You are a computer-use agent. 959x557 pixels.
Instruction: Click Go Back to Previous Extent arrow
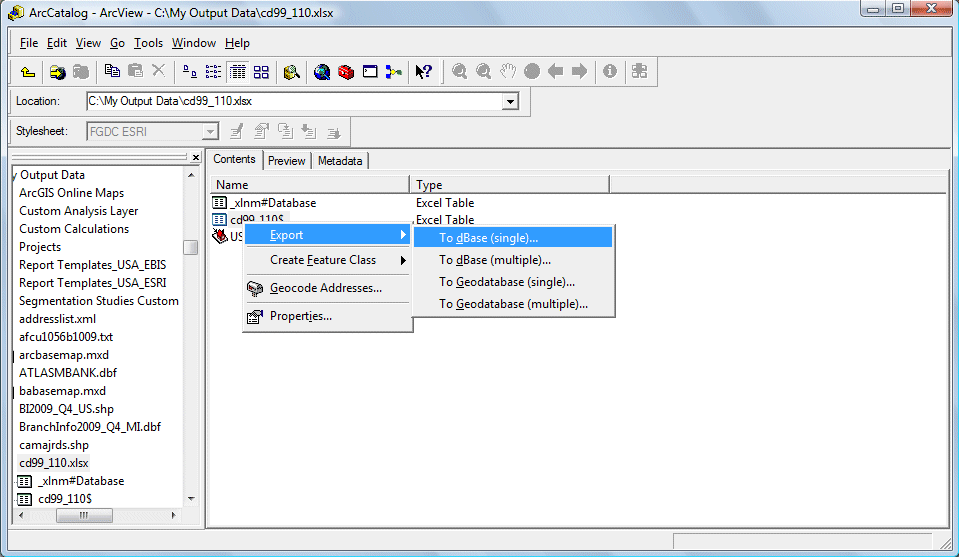(555, 72)
